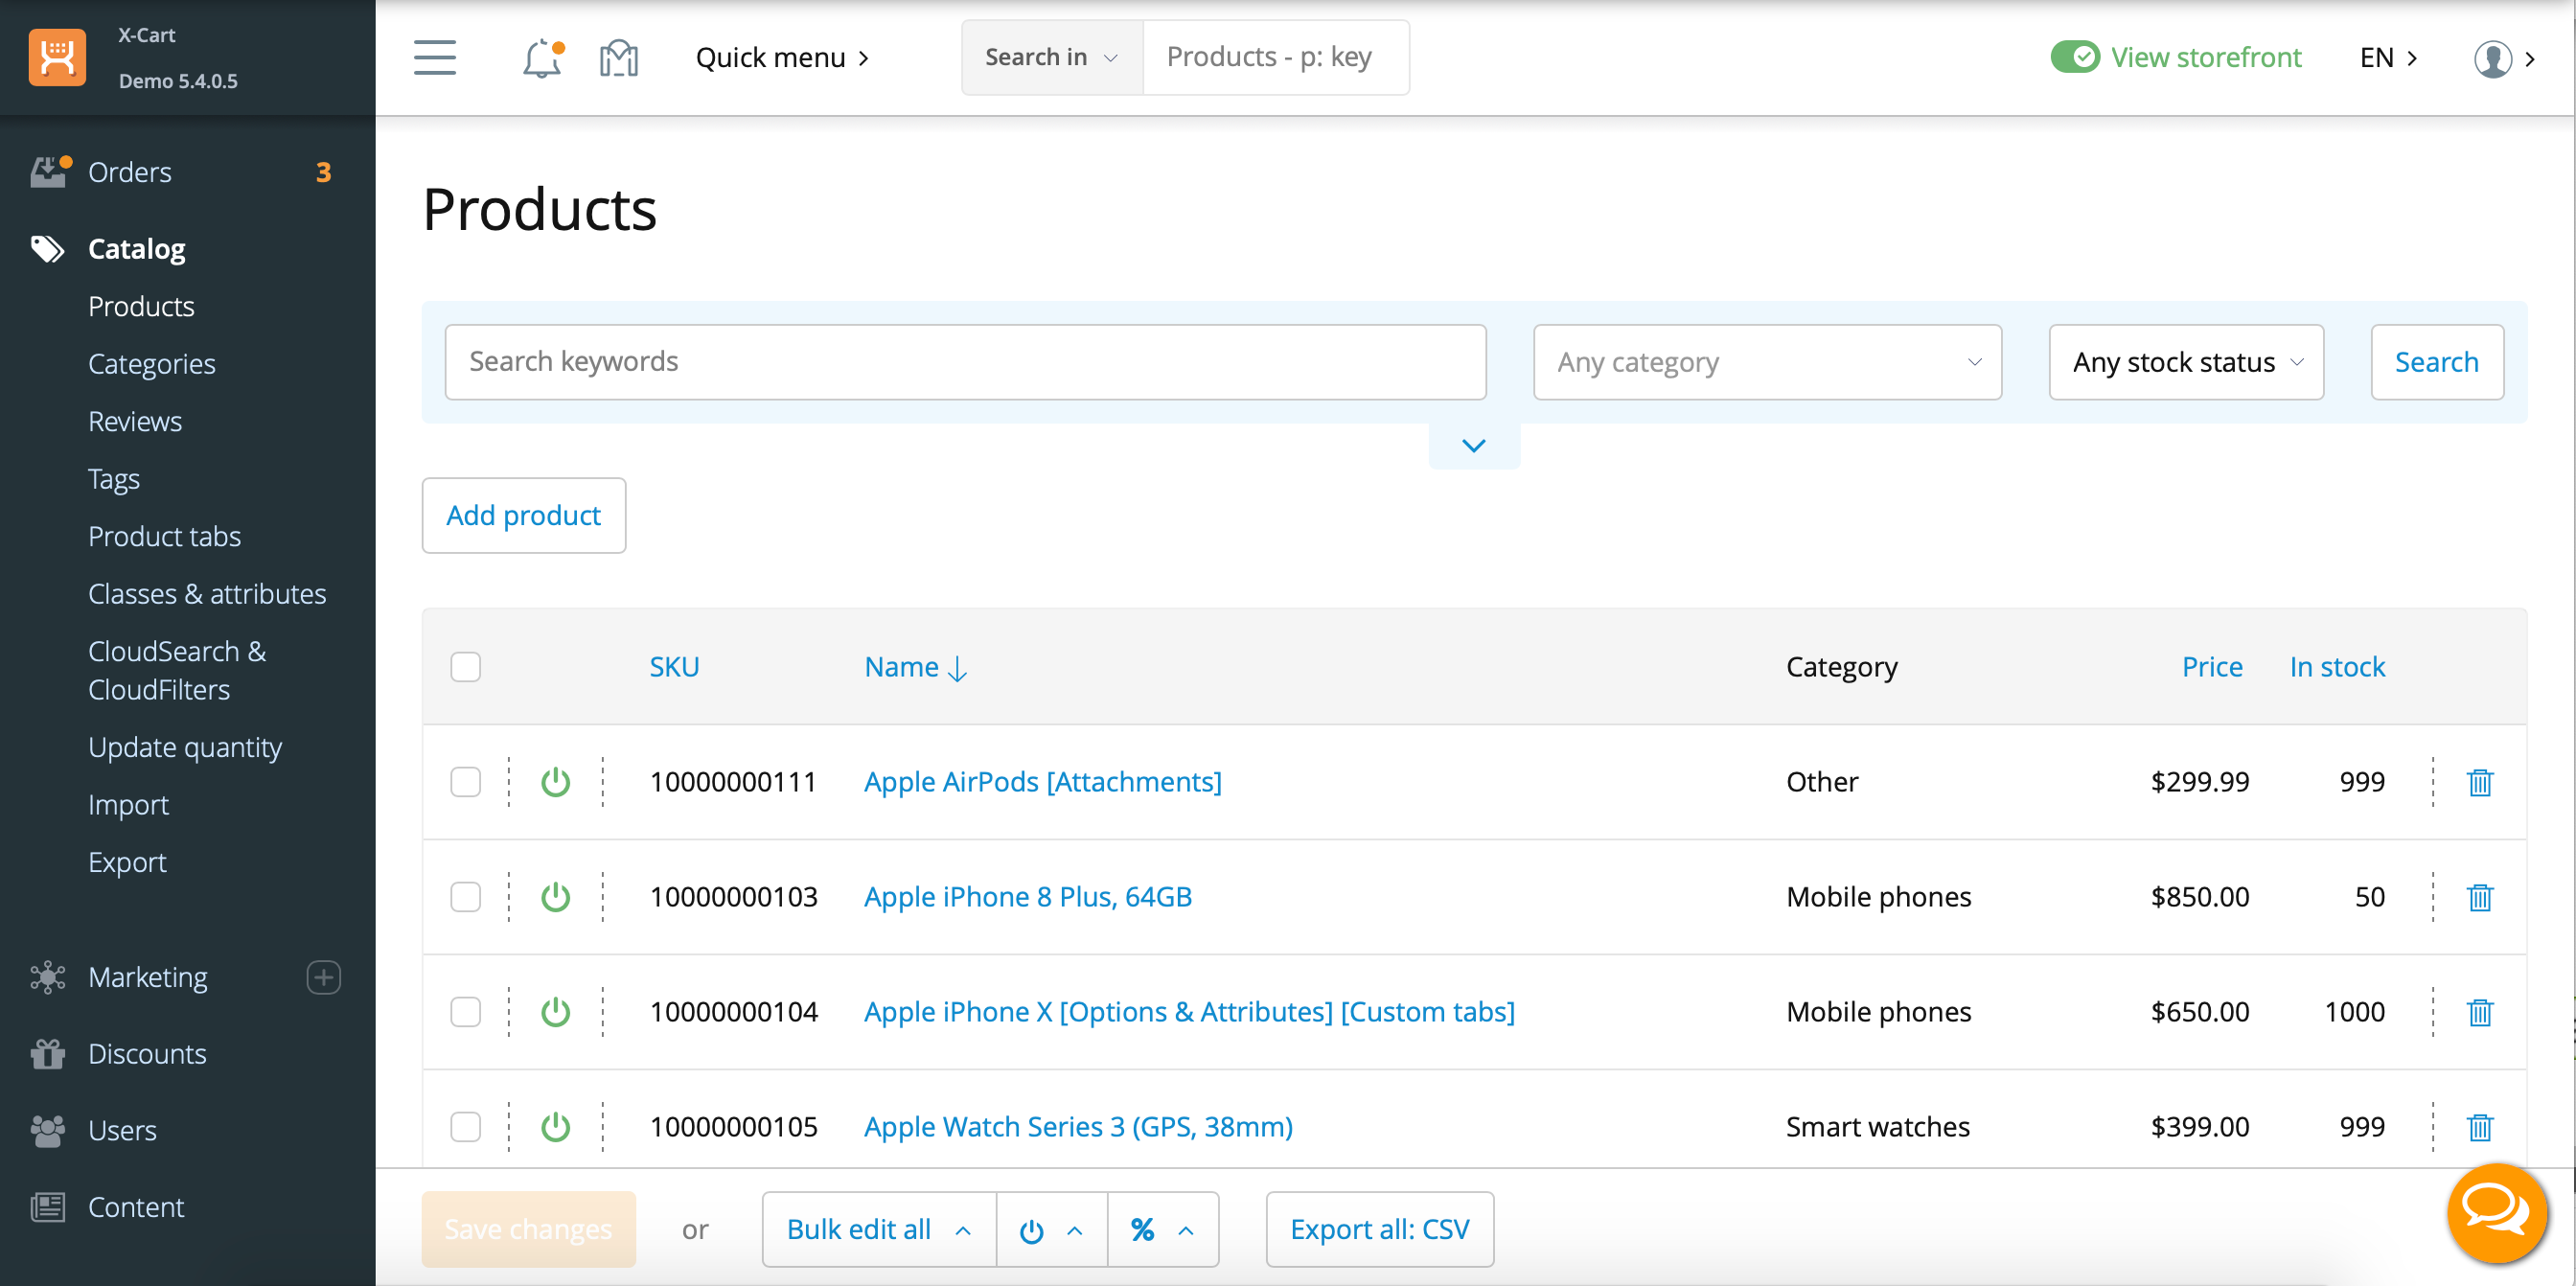Sort the table by In stock column
Image resolution: width=2576 pixels, height=1286 pixels.
2337,667
